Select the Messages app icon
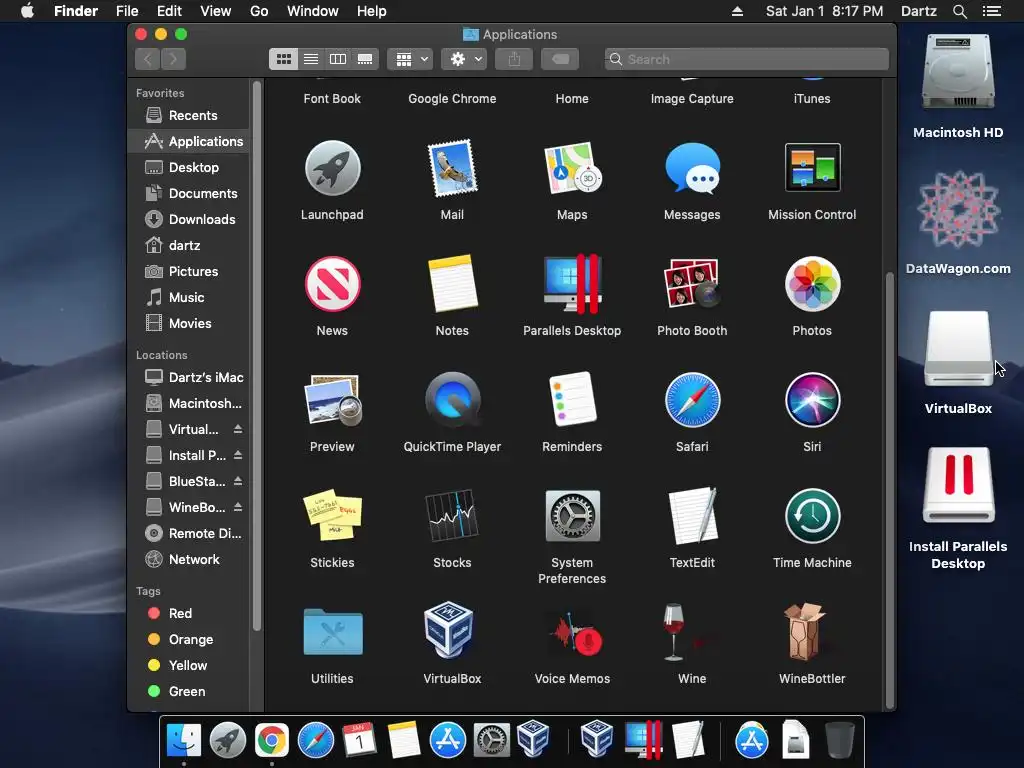The width and height of the screenshot is (1024, 768). click(692, 168)
